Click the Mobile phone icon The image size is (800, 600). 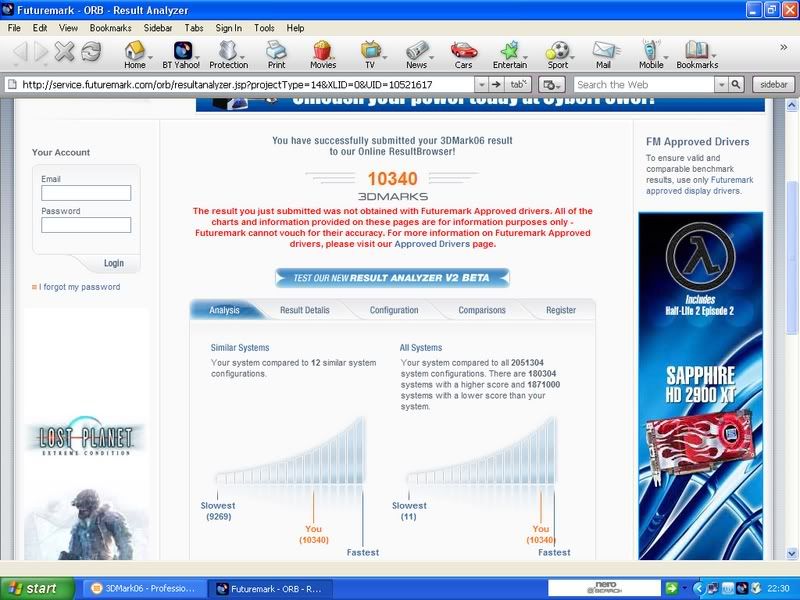[651, 55]
